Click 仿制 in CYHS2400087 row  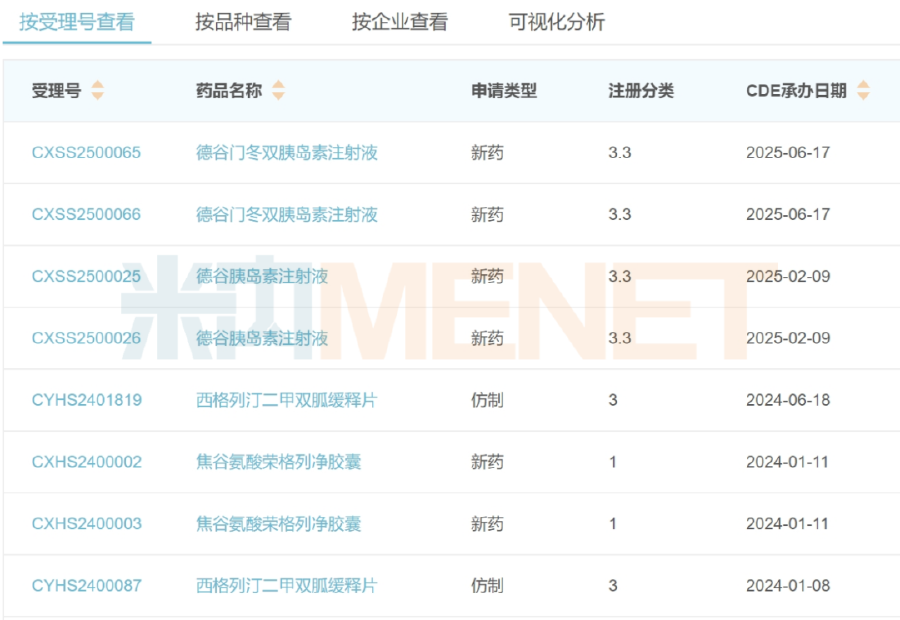(487, 586)
